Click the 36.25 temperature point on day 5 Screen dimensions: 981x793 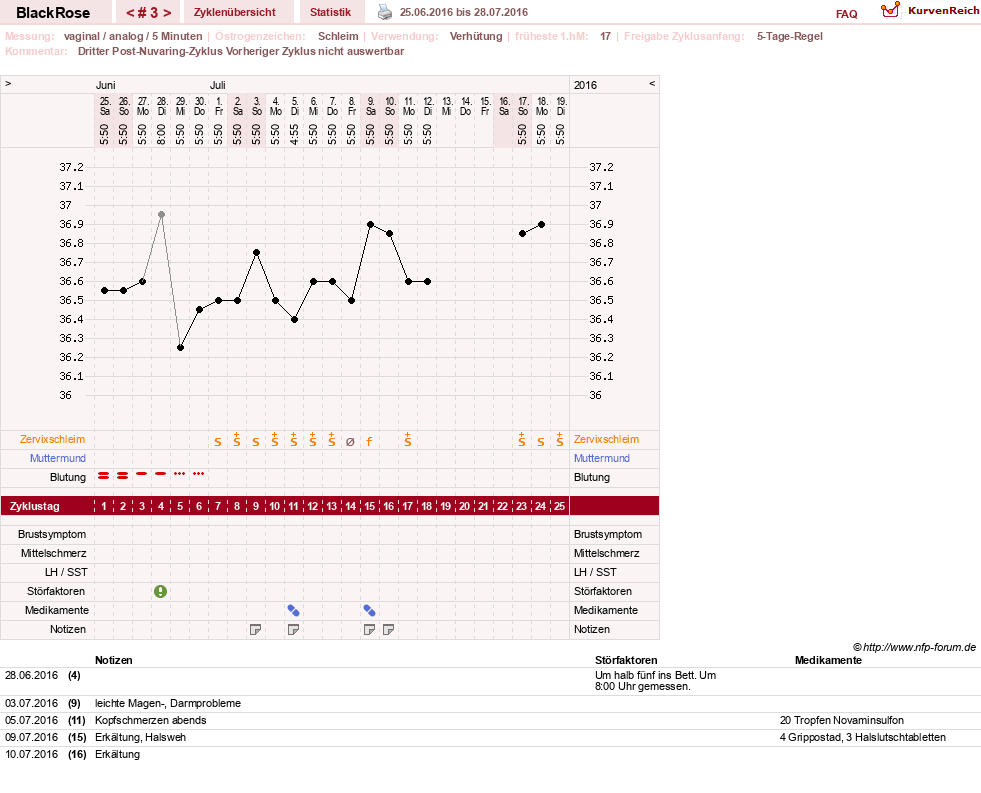(180, 348)
